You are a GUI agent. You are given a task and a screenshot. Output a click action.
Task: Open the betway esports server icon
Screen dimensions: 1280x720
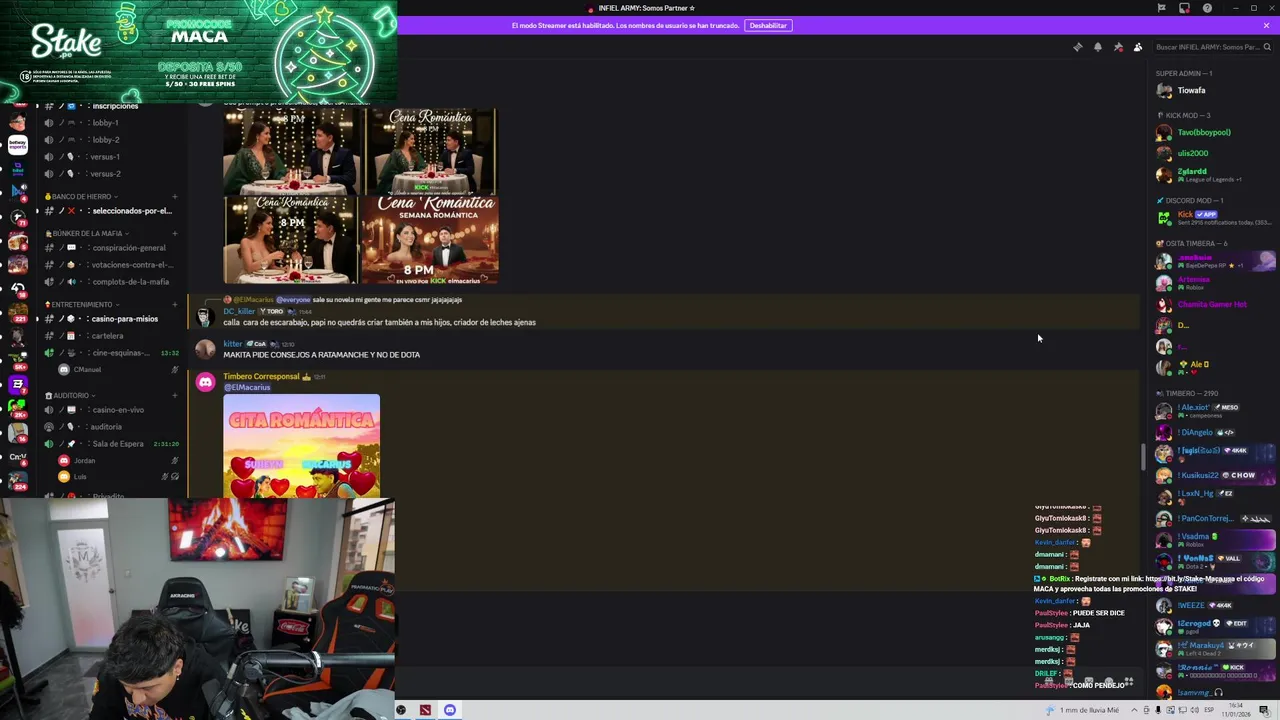[x=17, y=144]
